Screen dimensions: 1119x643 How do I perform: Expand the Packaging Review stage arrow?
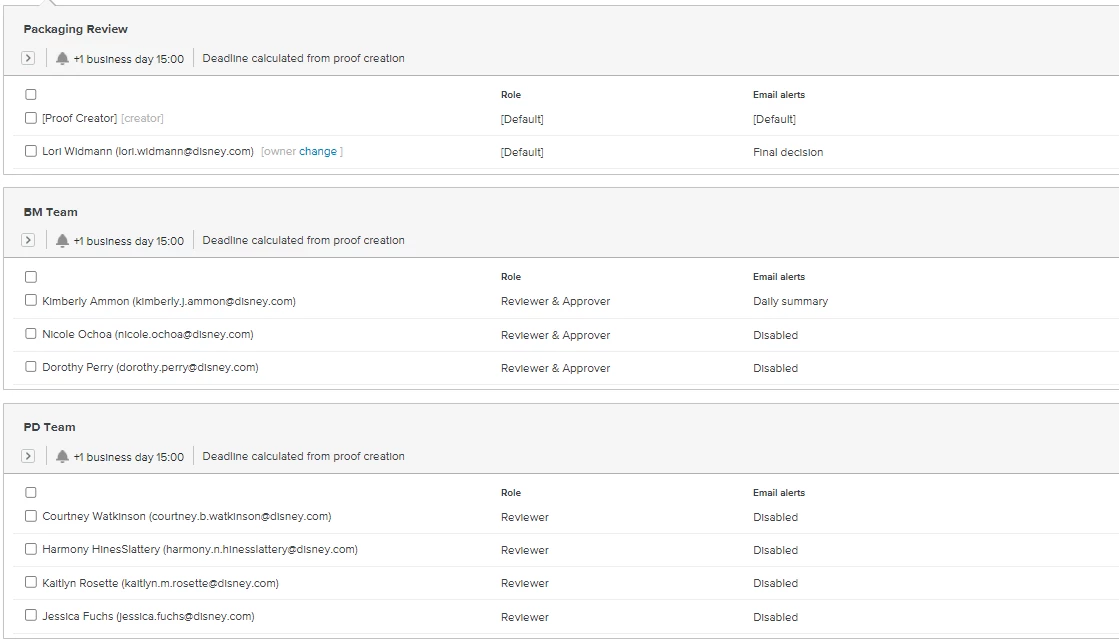click(28, 59)
